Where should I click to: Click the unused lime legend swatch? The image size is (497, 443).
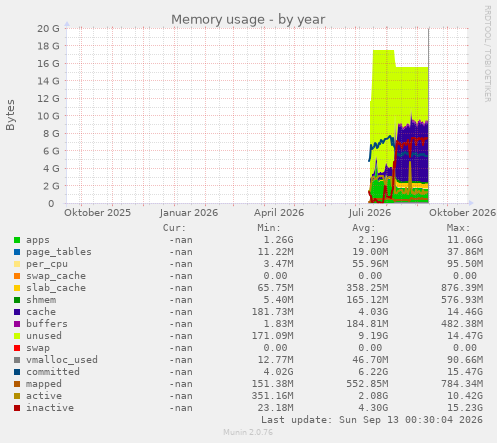click(17, 336)
